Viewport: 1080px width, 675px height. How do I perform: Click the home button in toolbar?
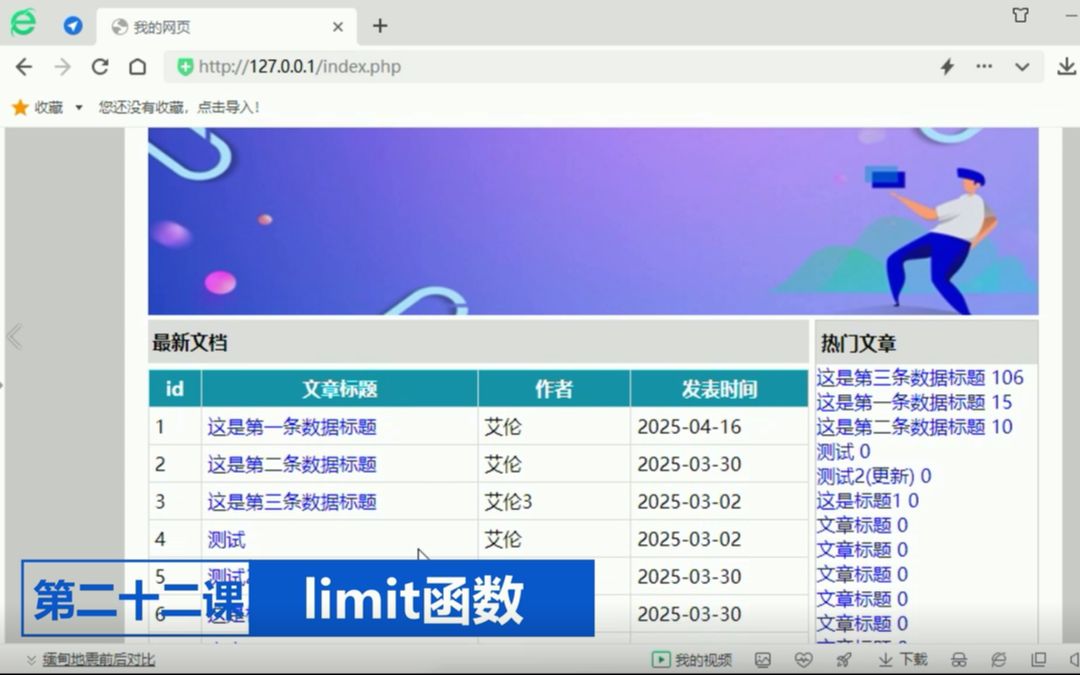(137, 67)
